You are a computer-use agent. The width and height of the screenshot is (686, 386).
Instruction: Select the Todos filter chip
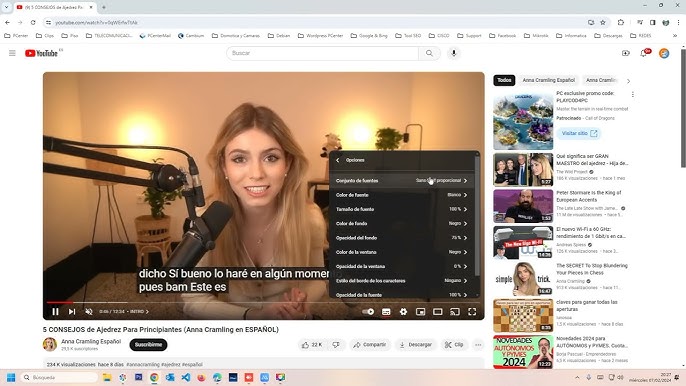point(504,80)
